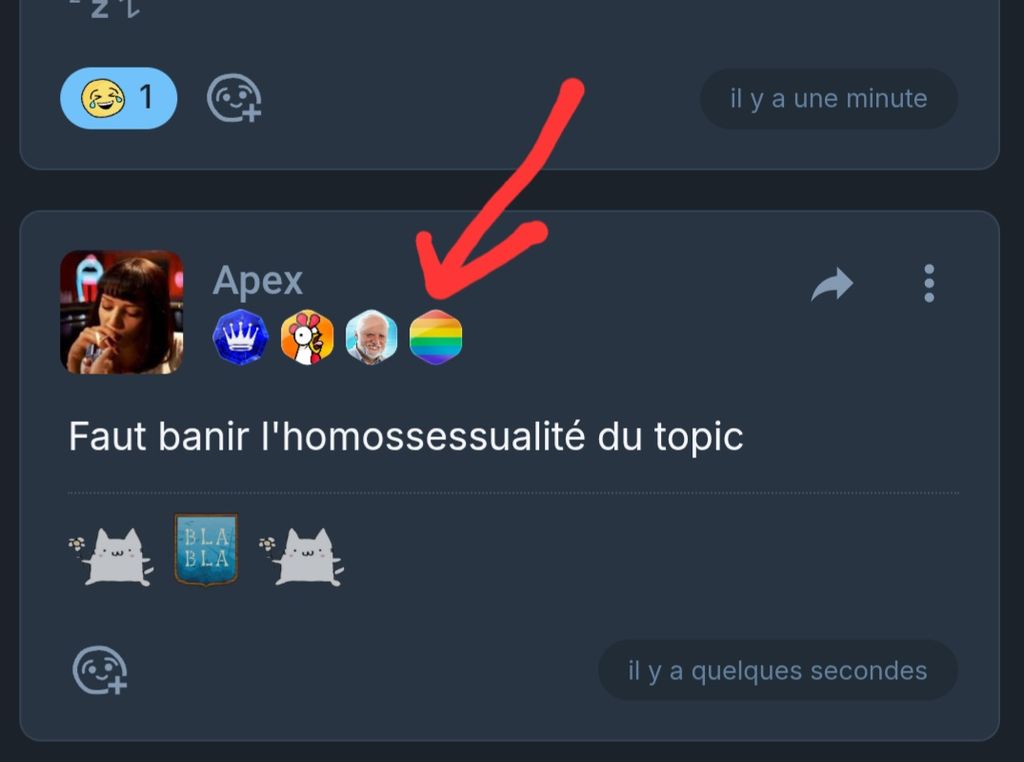The height and width of the screenshot is (762, 1024).
Task: Click the "il y a quelques secondes" timestamp
Action: [778, 671]
